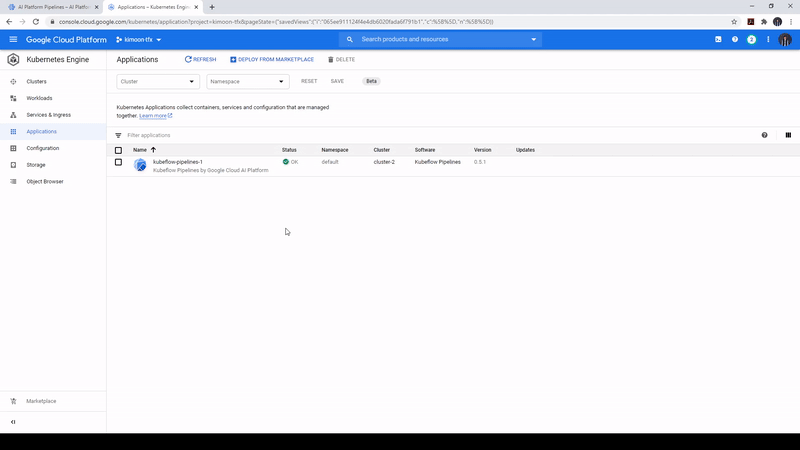Image resolution: width=800 pixels, height=450 pixels.
Task: Open the three-dot settings menu in header
Action: [768, 39]
